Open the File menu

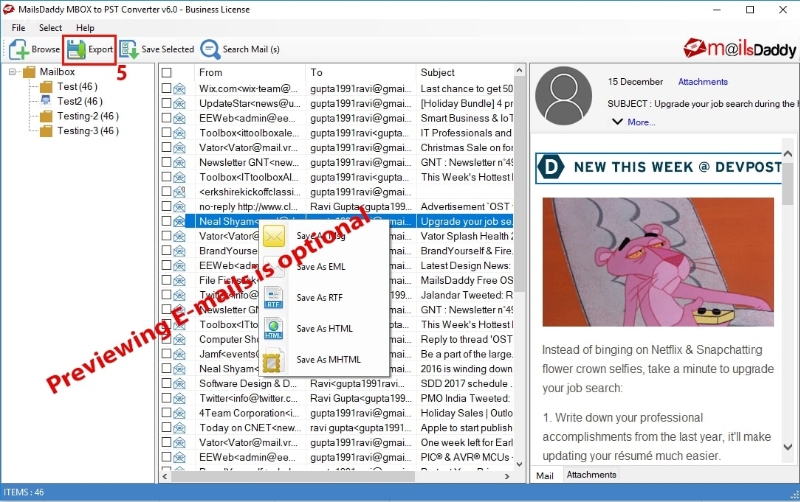pyautogui.click(x=18, y=27)
